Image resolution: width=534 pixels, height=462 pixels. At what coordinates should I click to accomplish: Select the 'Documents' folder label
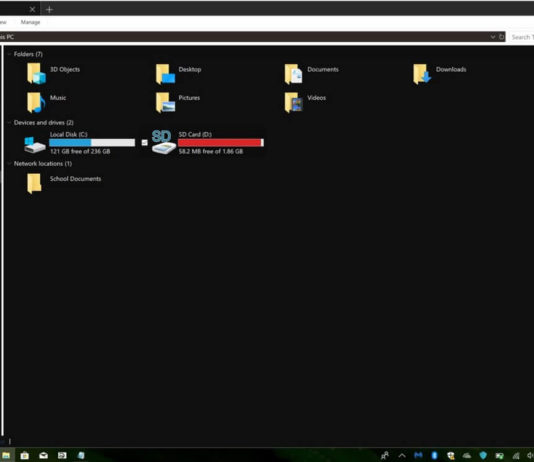323,69
